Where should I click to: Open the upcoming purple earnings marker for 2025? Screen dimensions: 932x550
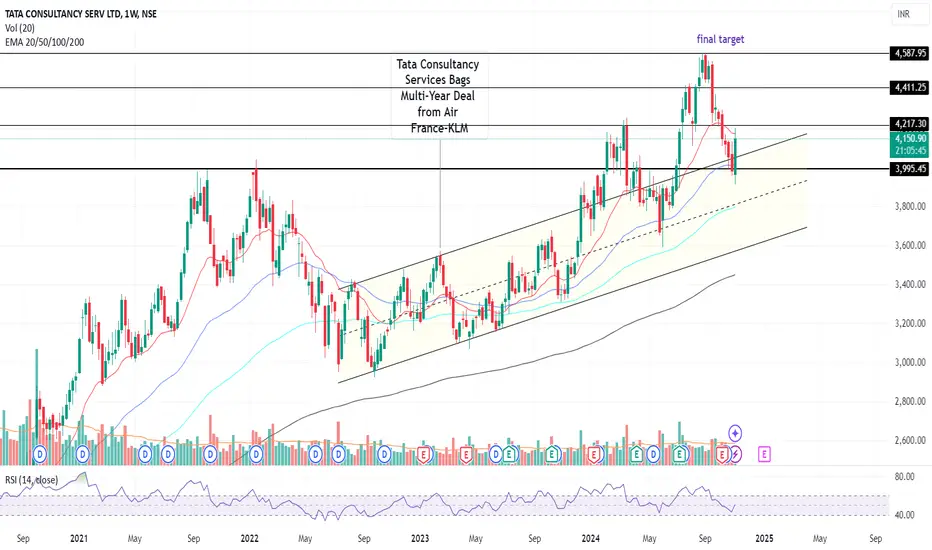(x=764, y=455)
